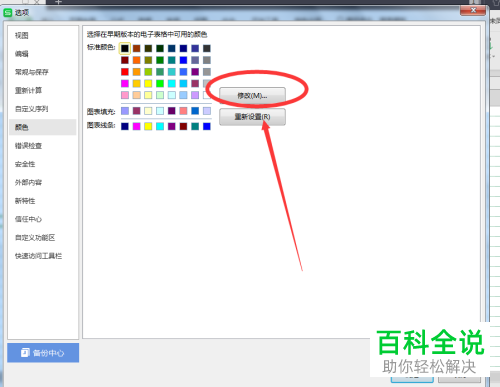Choose light orange swatch in third standard row

(136, 72)
